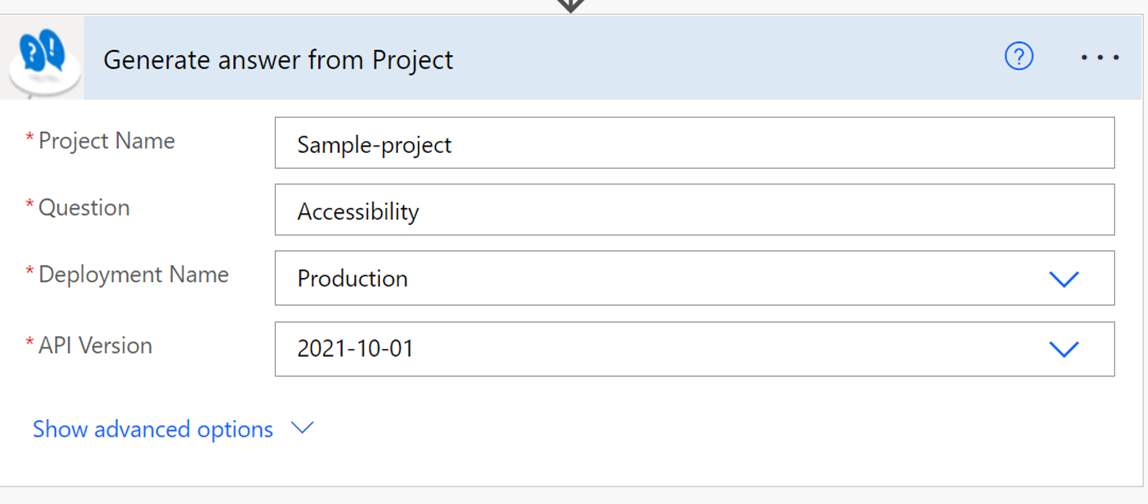1148x504 pixels.
Task: Click the Question field label
Action: [84, 208]
